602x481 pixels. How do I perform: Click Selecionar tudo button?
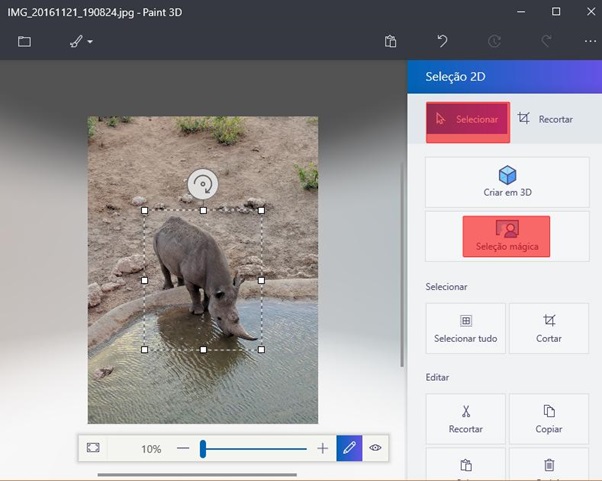coord(466,328)
